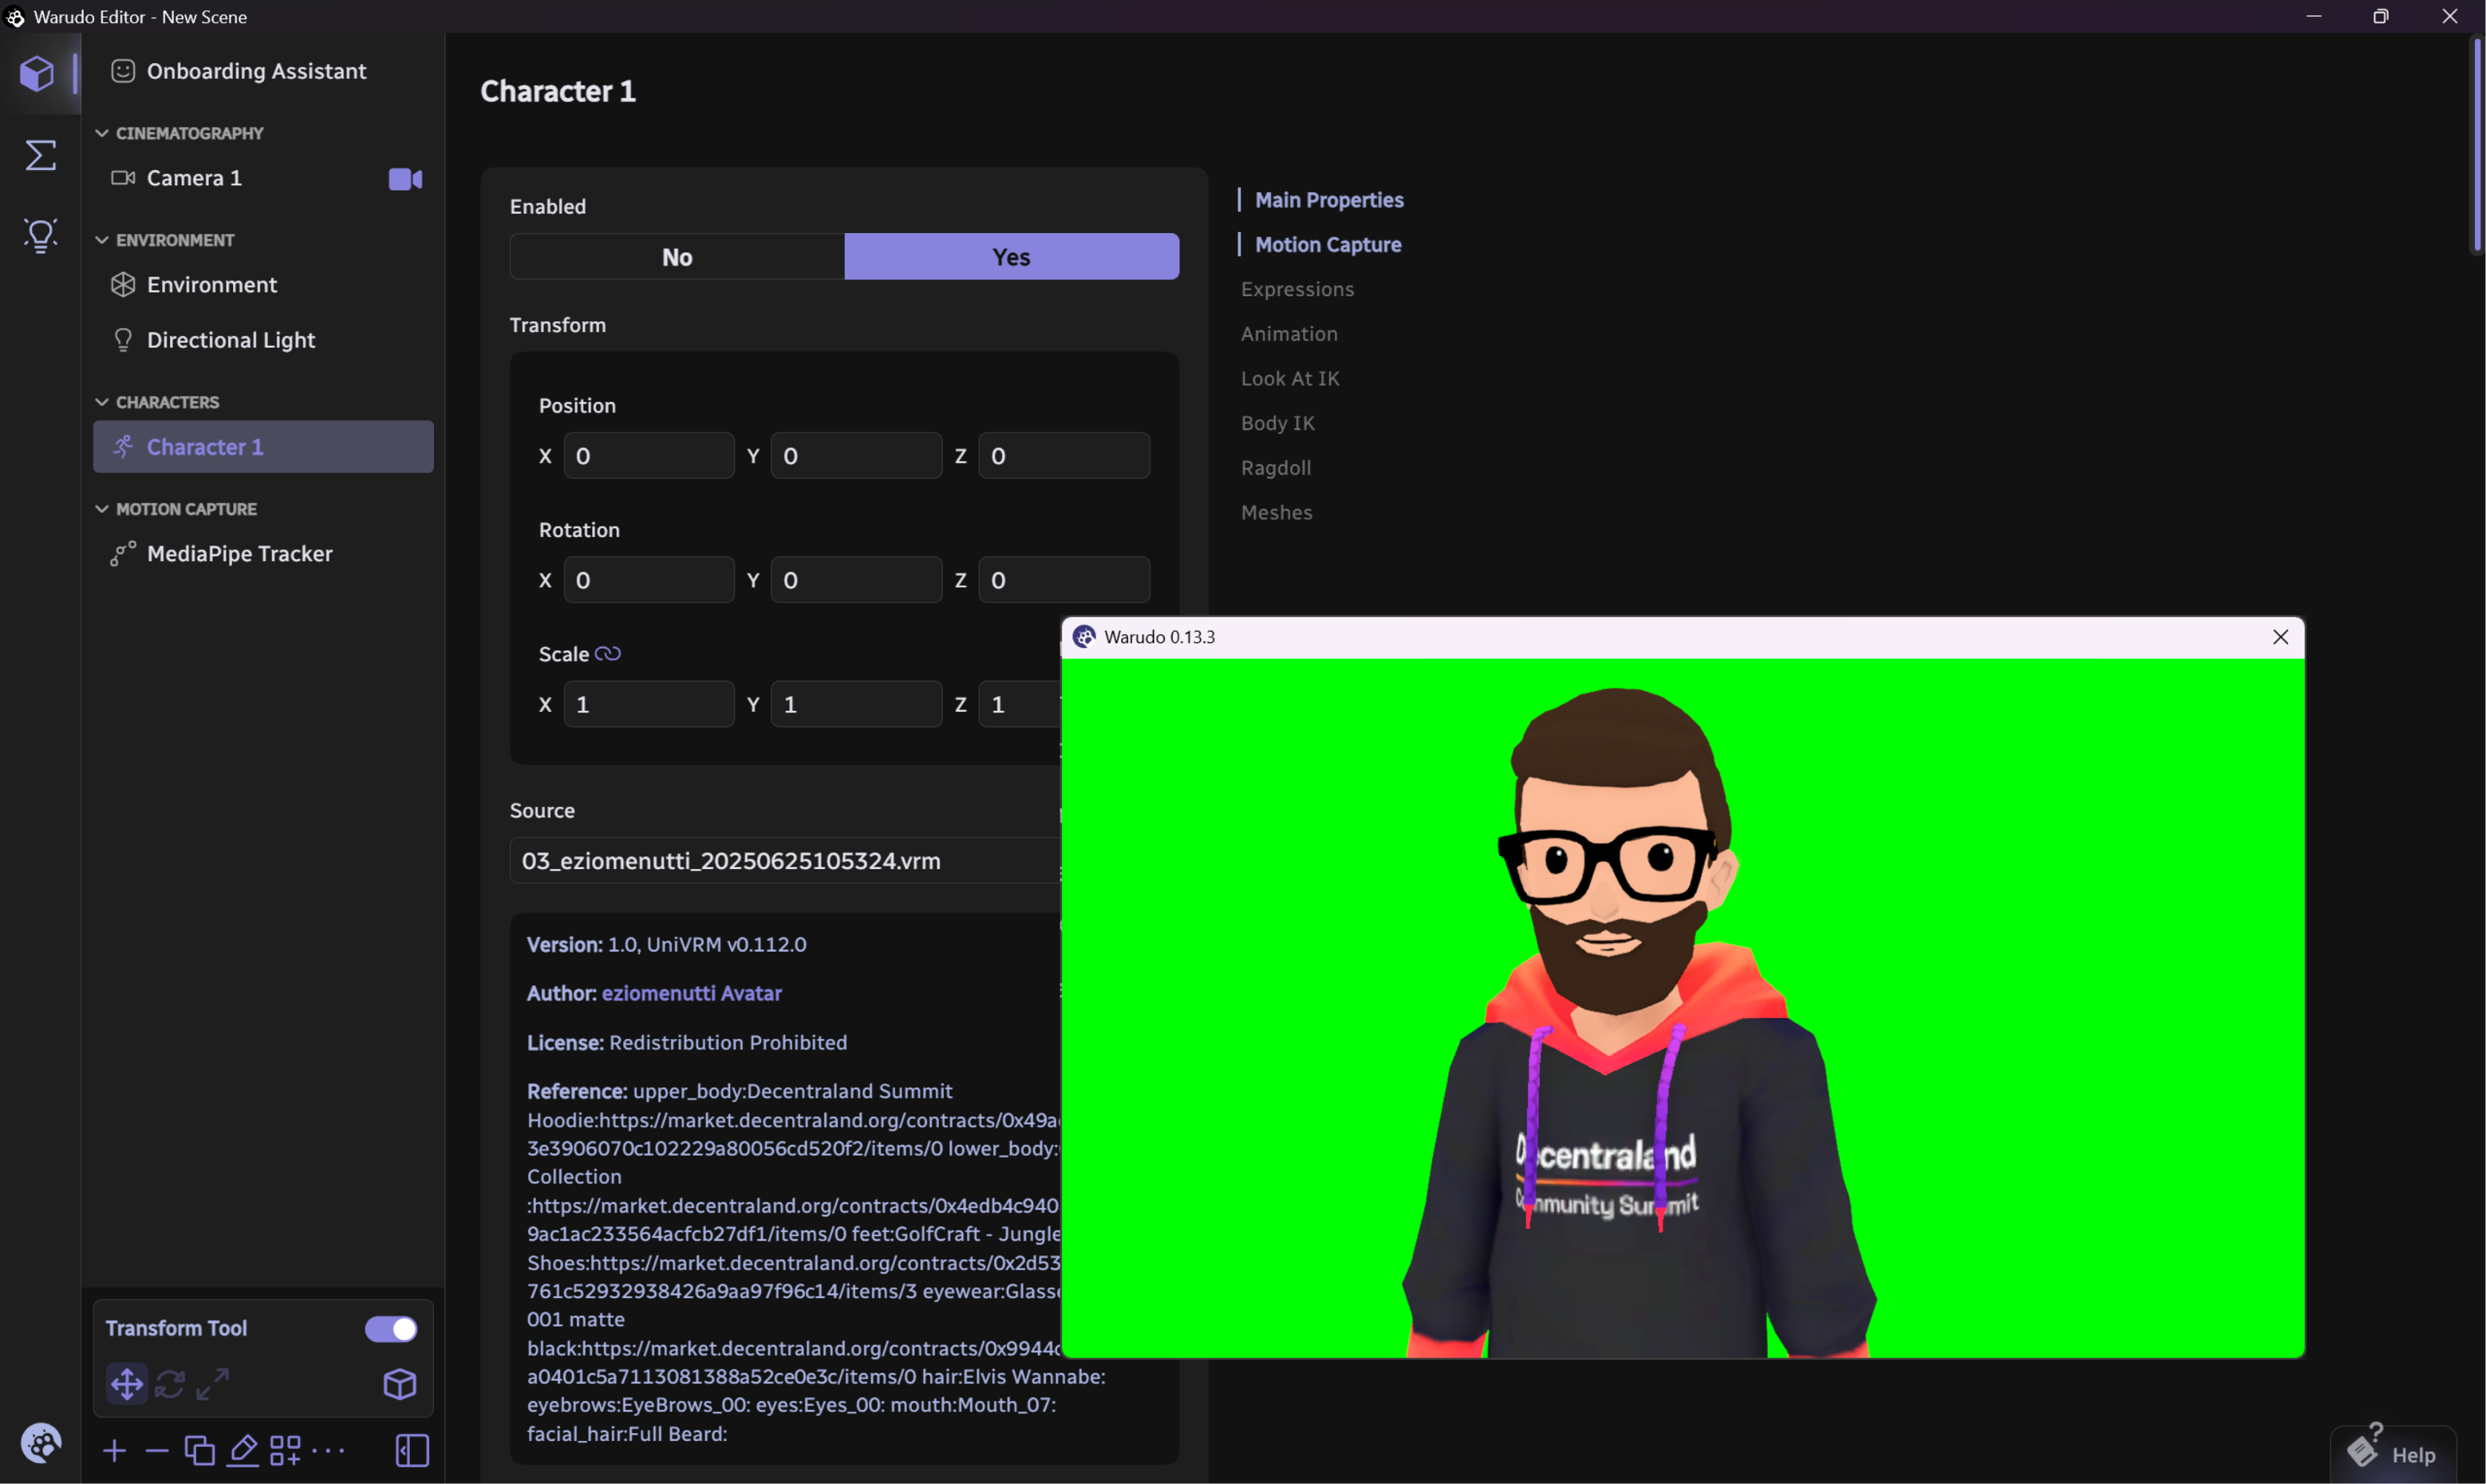Close the Warudo 0.13.3 preview window
The width and height of the screenshot is (2486, 1484).
tap(2280, 637)
